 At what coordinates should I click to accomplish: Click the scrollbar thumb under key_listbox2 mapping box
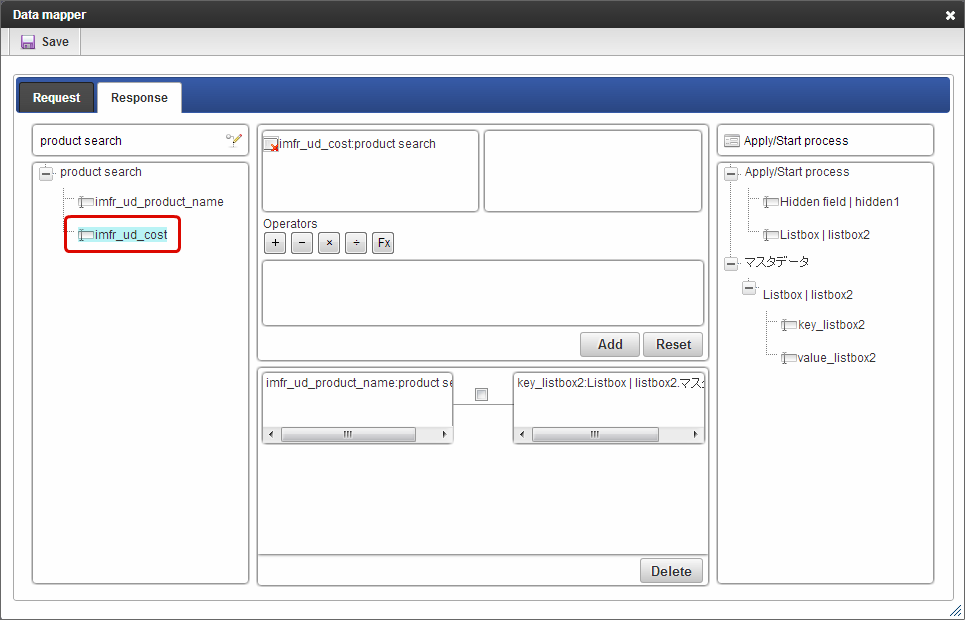pos(595,435)
